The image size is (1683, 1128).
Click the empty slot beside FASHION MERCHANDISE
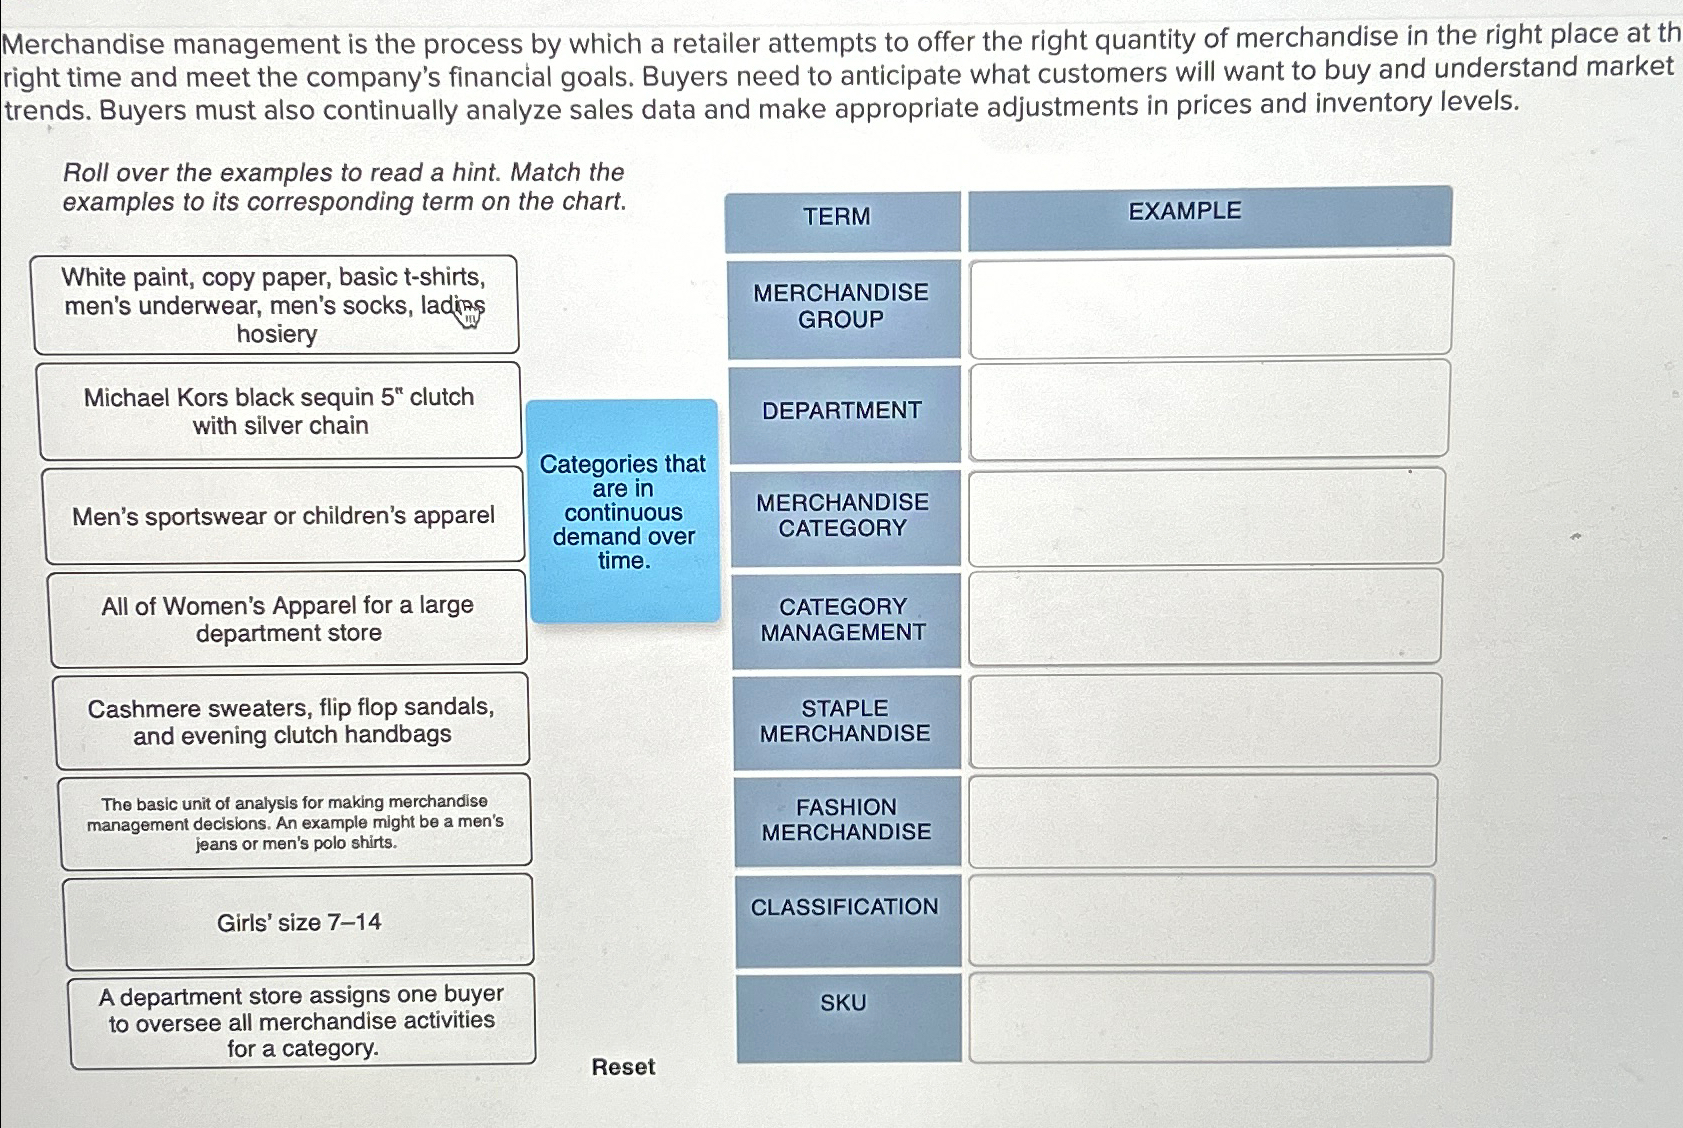click(x=1203, y=821)
